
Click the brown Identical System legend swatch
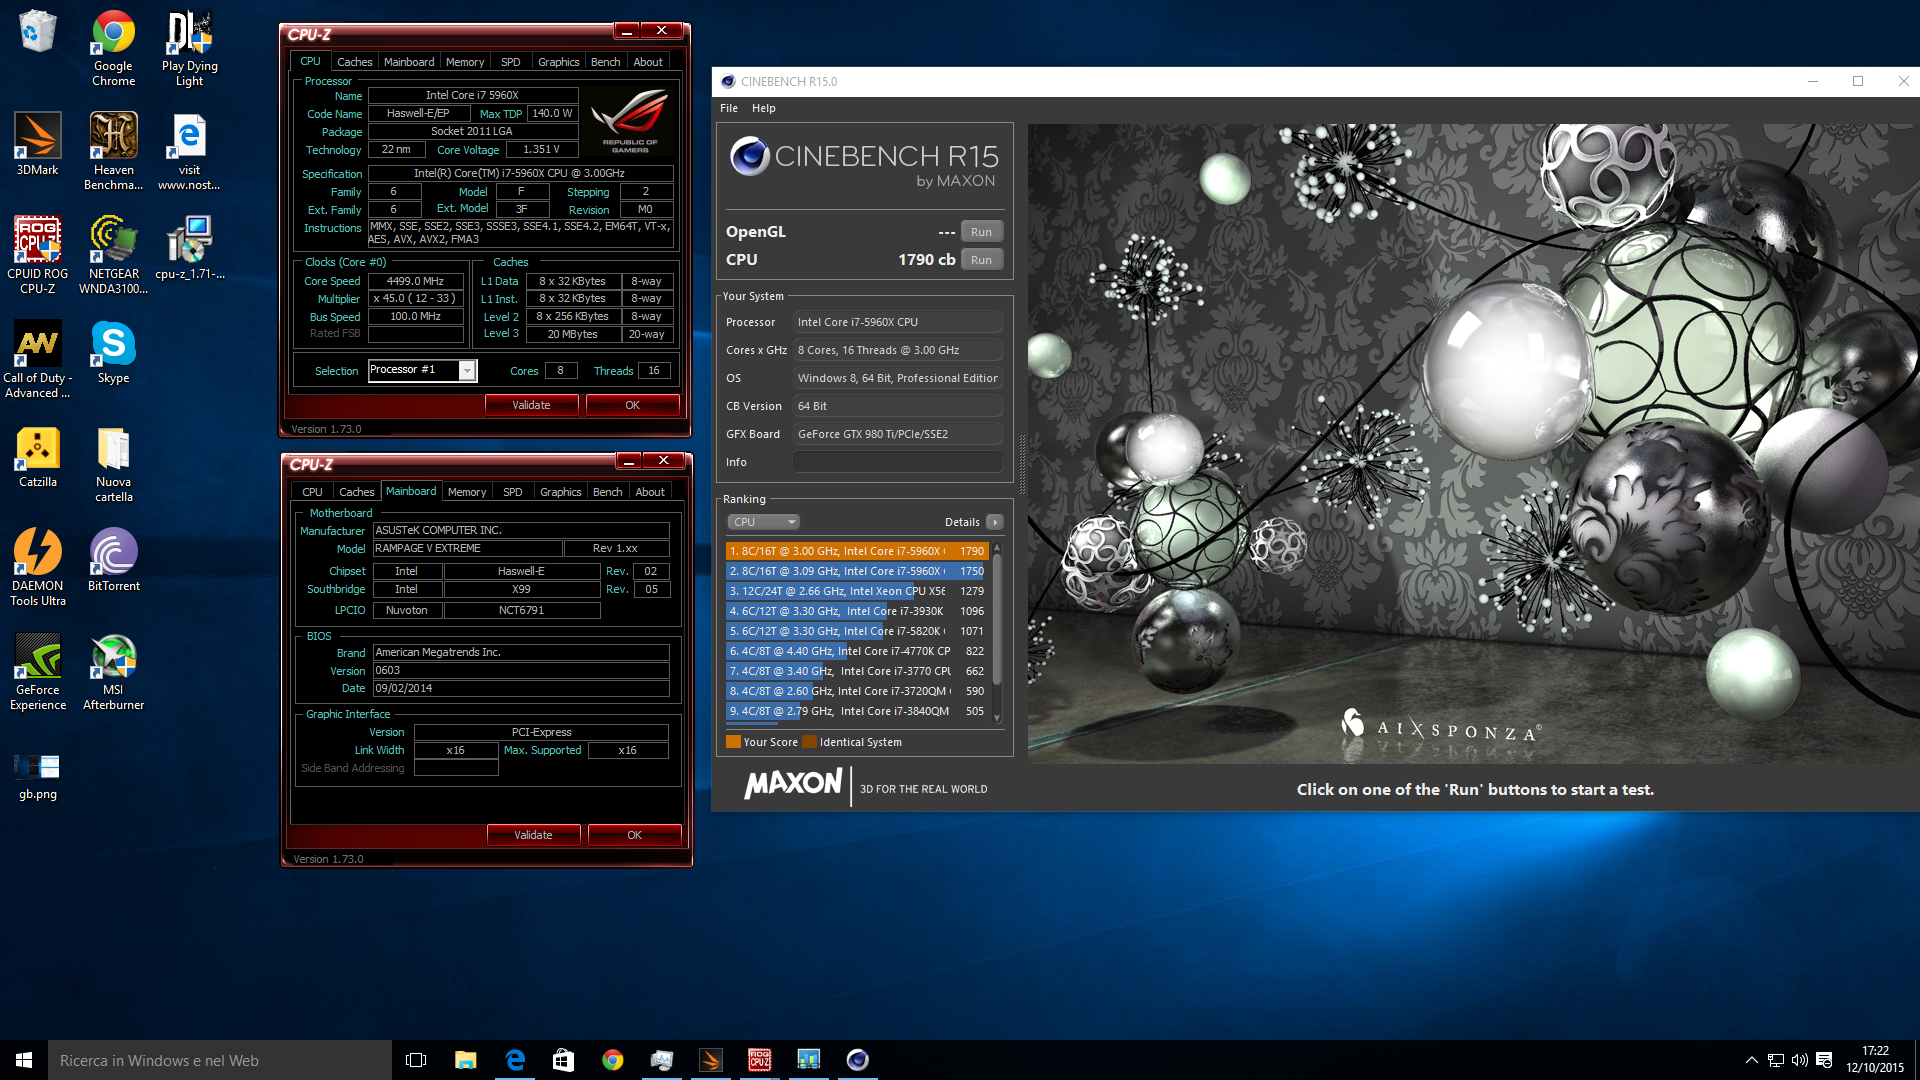pos(809,742)
